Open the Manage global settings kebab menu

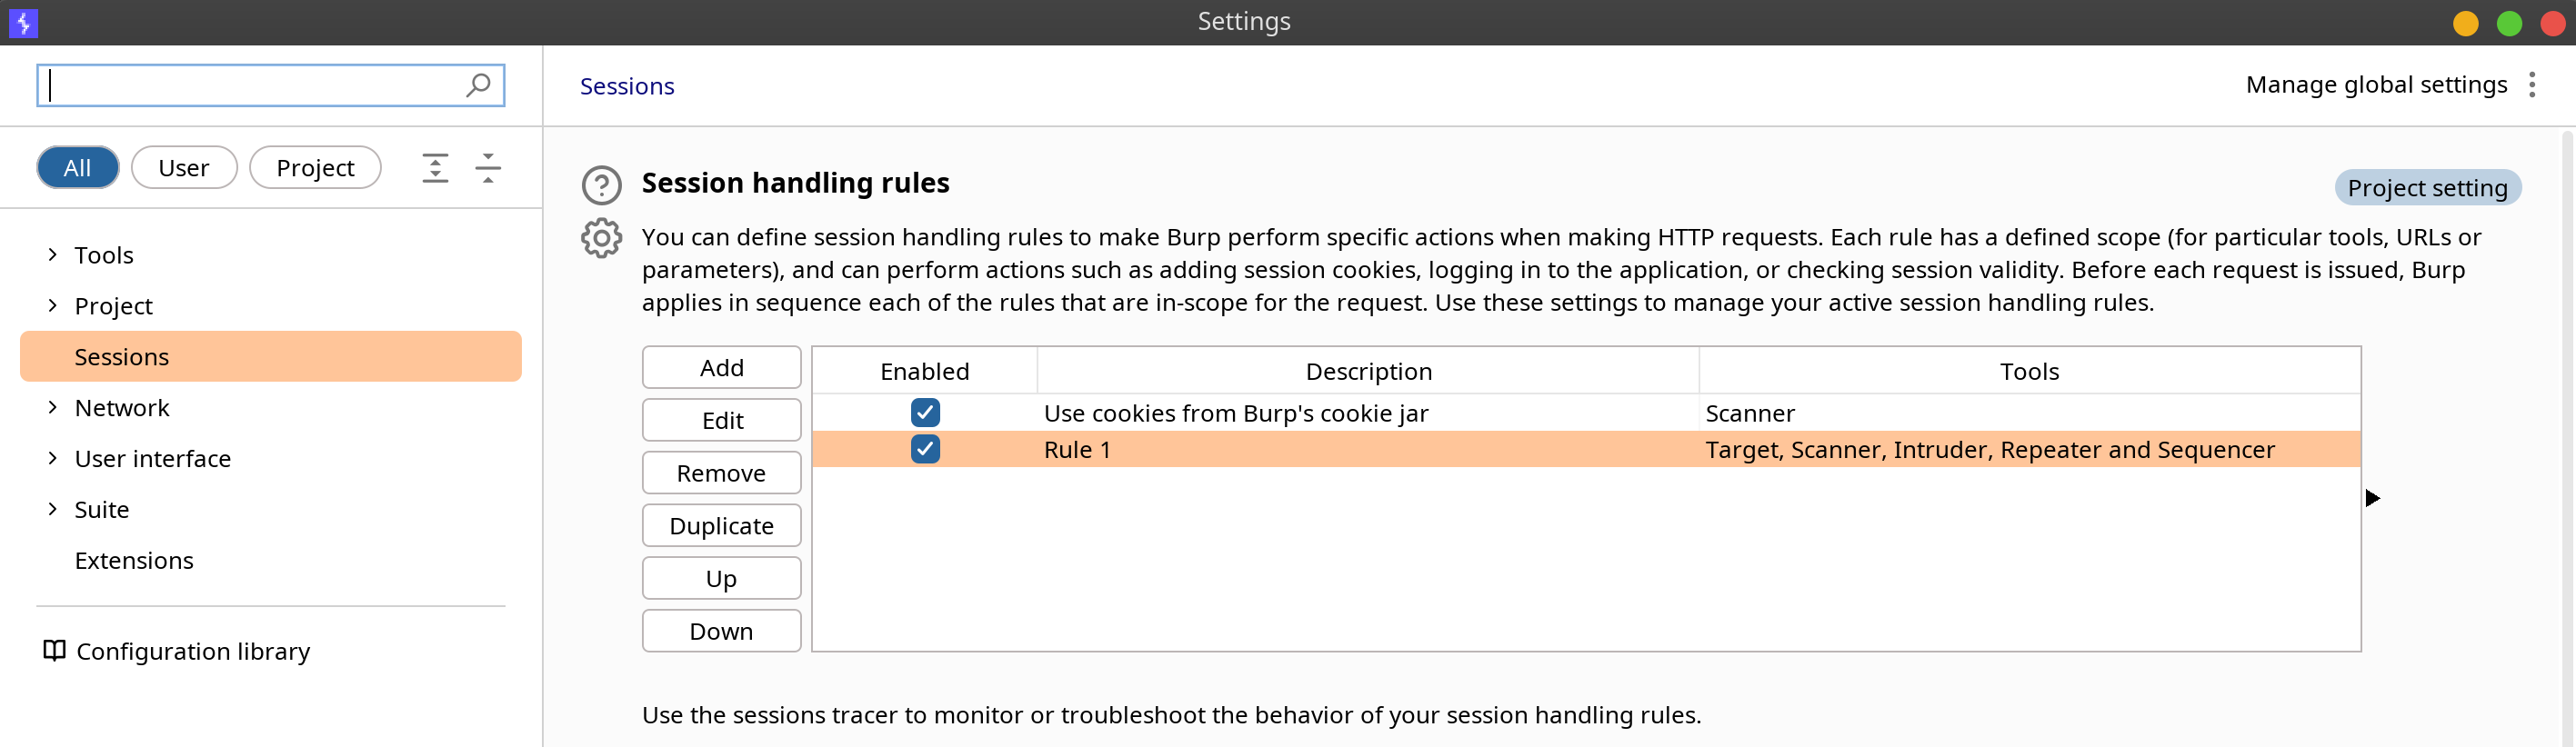point(2531,85)
